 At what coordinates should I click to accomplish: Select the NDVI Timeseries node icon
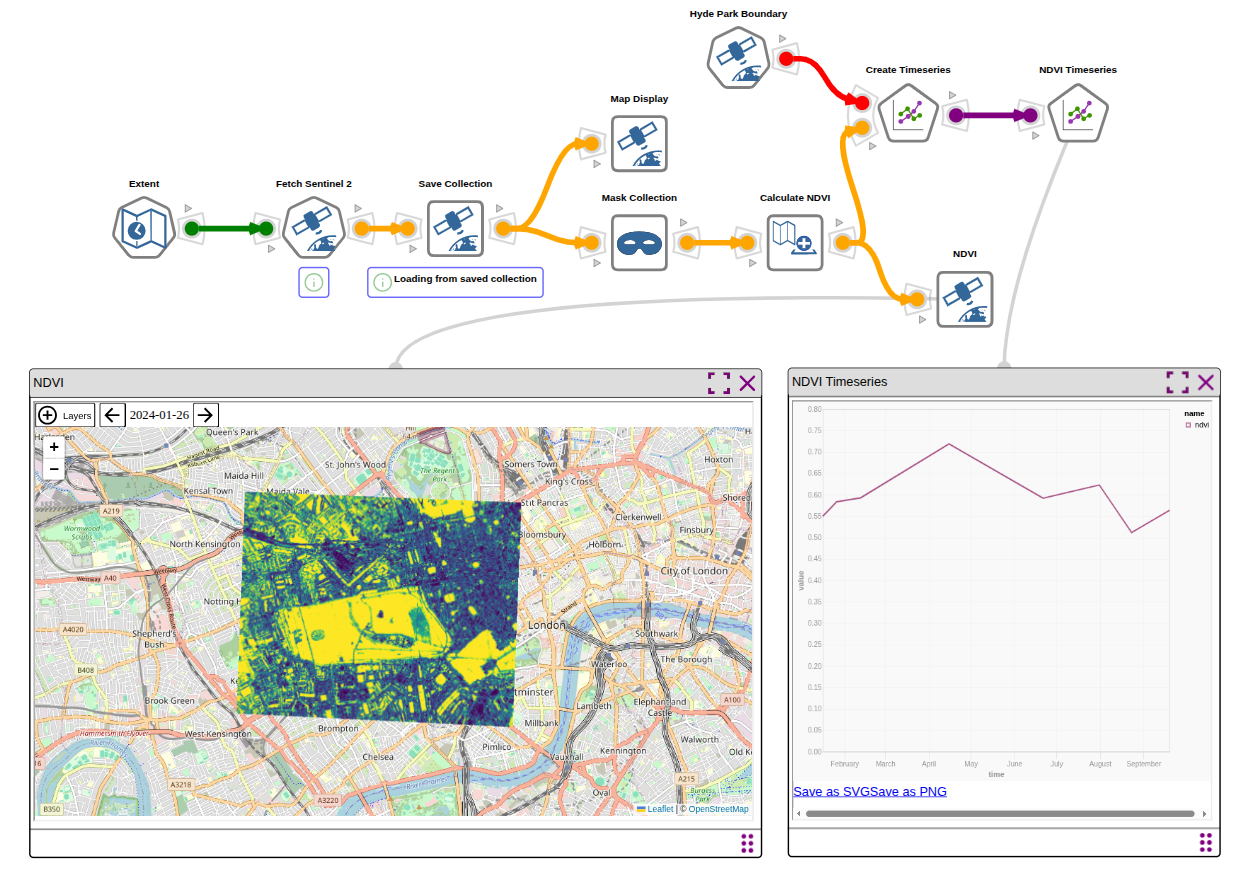tap(1078, 114)
